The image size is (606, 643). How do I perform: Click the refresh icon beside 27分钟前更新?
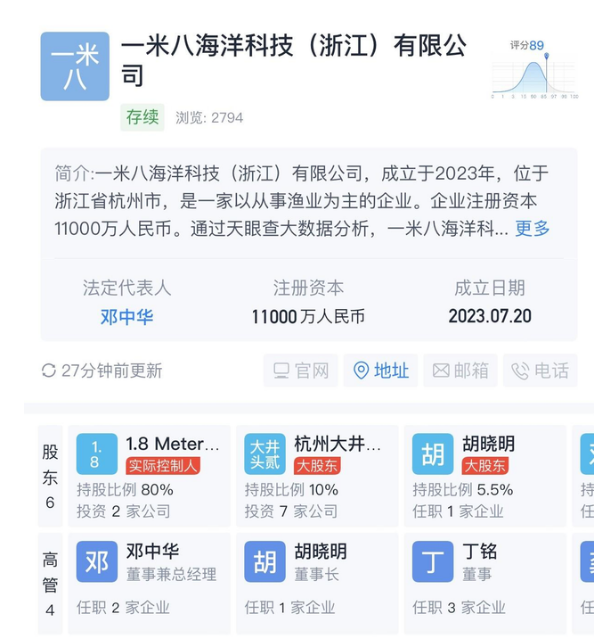(49, 371)
